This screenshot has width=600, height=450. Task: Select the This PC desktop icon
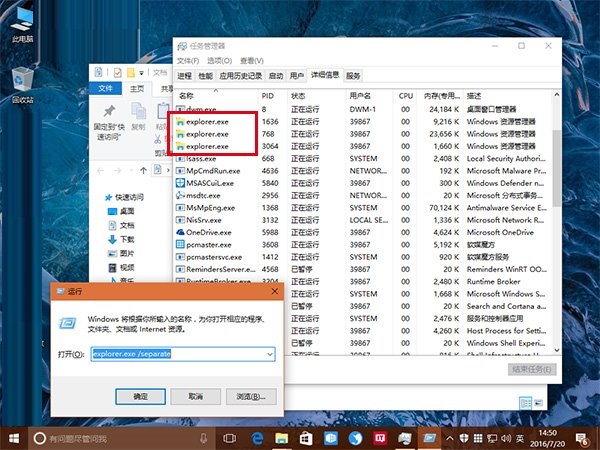[22, 24]
